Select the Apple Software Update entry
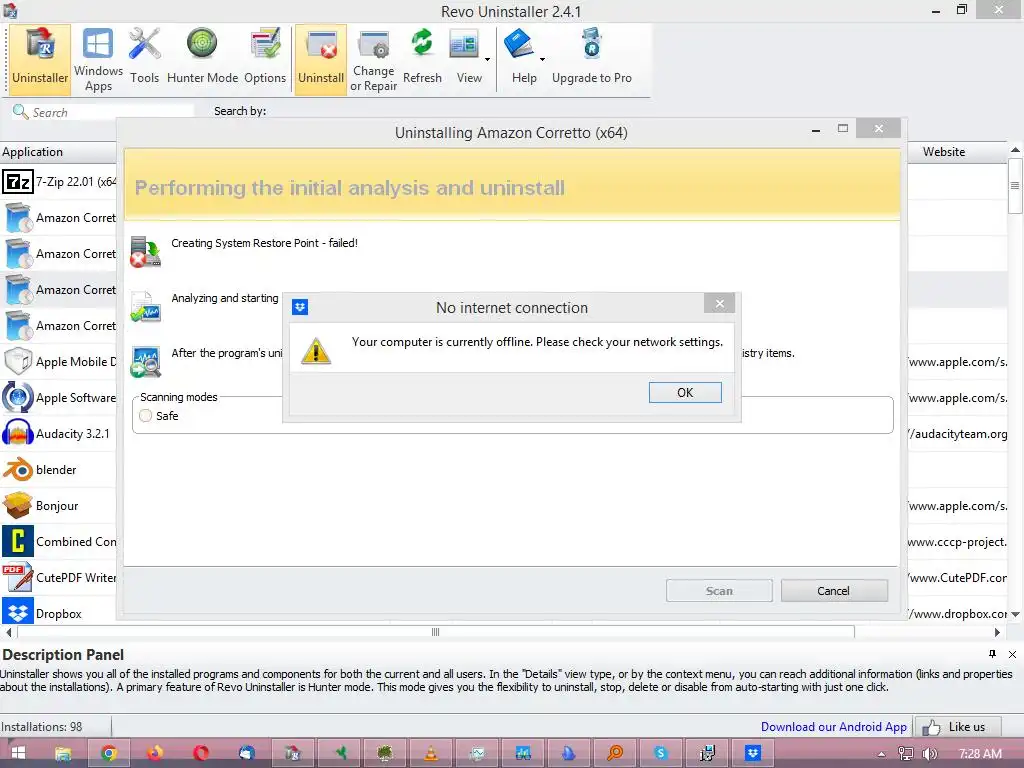Viewport: 1024px width, 768px height. pyautogui.click(x=59, y=397)
